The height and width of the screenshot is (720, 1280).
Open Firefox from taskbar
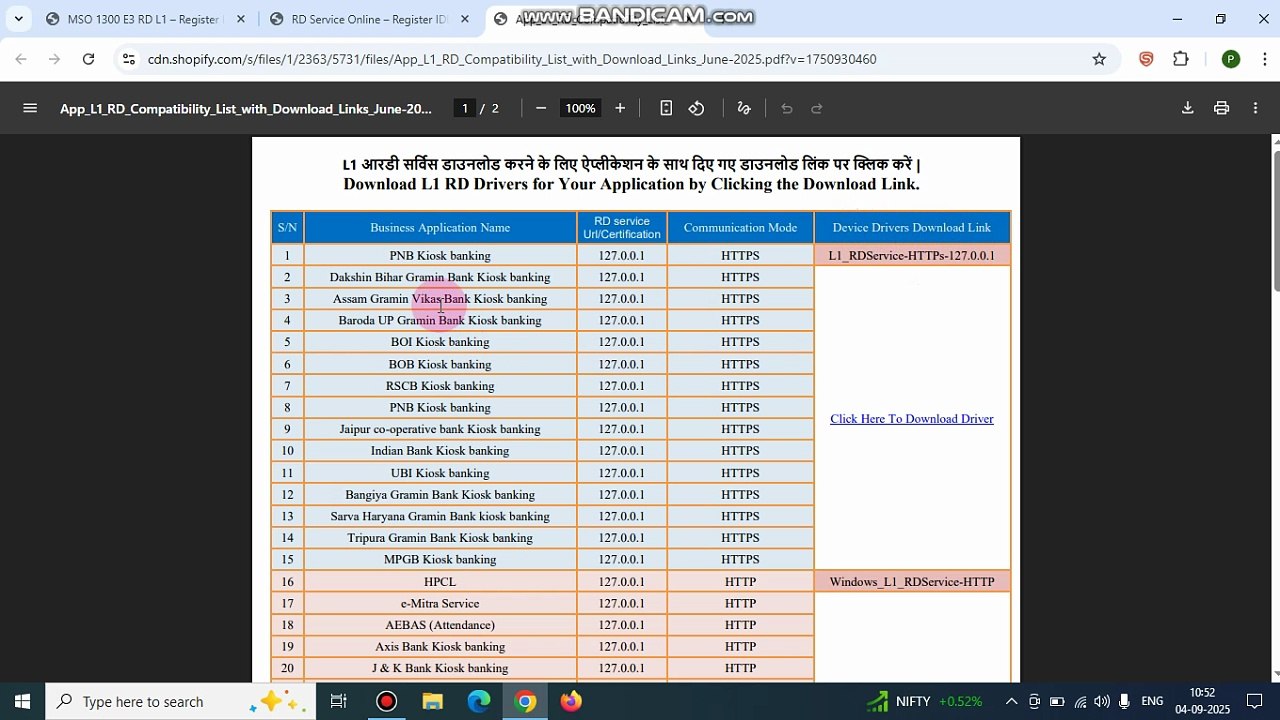point(571,702)
